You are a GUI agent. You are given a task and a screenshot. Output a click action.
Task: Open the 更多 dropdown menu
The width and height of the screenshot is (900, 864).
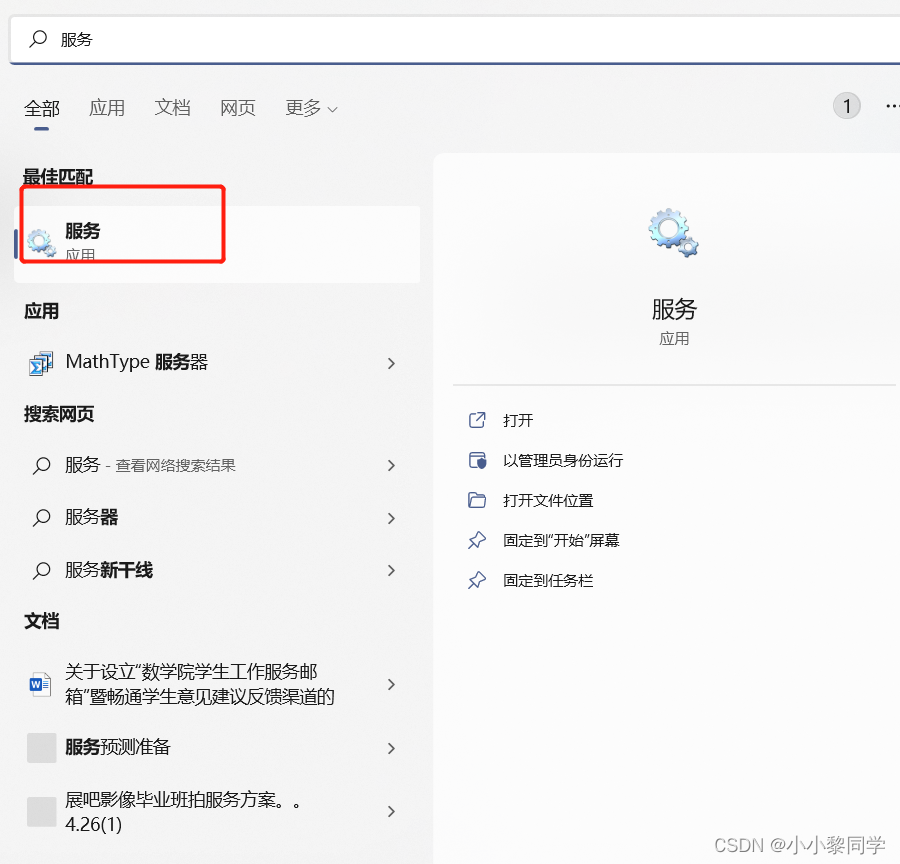[311, 108]
